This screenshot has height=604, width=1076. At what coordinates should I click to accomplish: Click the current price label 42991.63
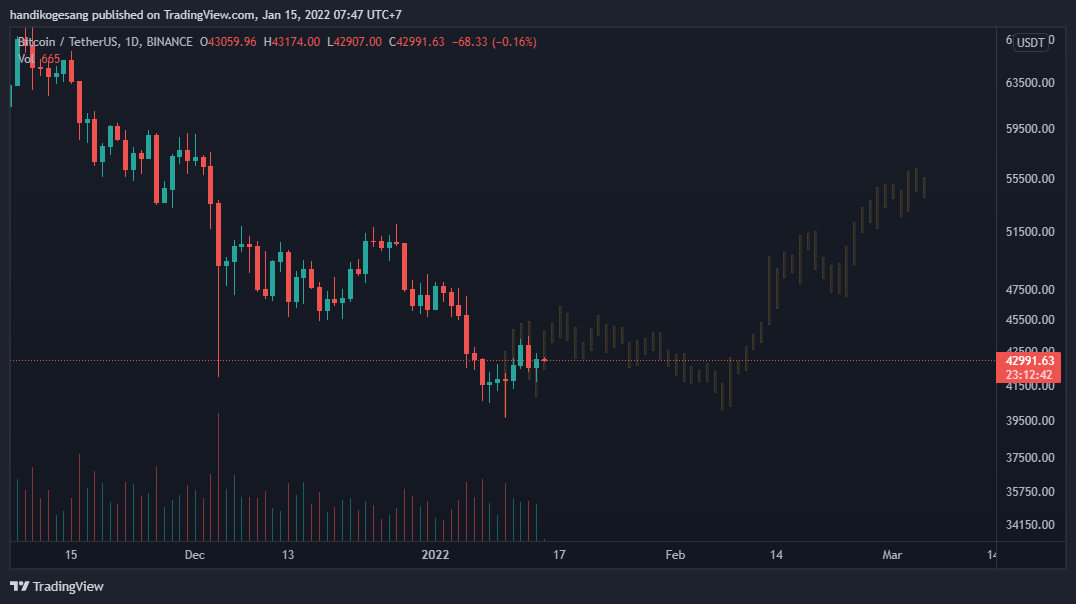(1029, 360)
